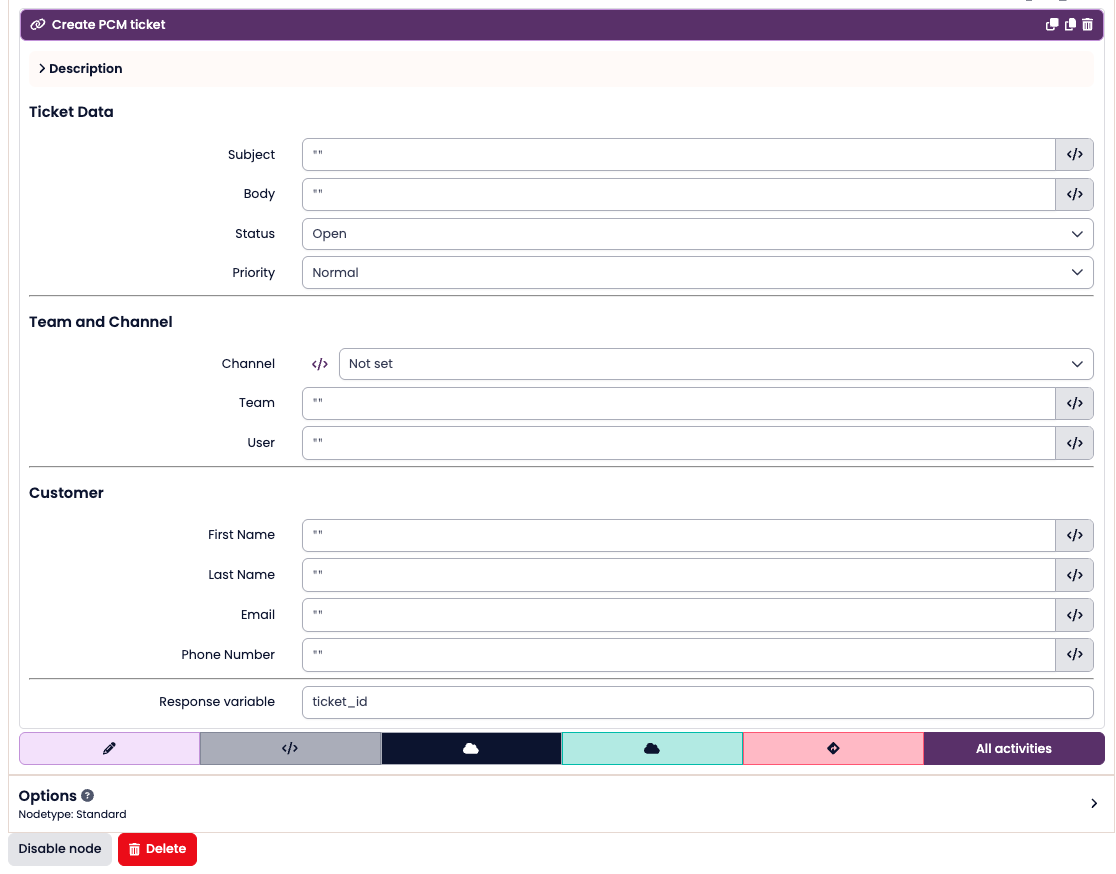
Task: Open code editor for Subject field
Action: click(x=1074, y=155)
